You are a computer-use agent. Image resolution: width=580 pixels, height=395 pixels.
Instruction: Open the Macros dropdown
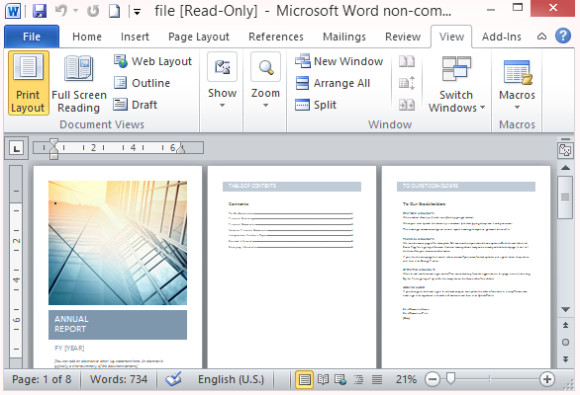517,84
